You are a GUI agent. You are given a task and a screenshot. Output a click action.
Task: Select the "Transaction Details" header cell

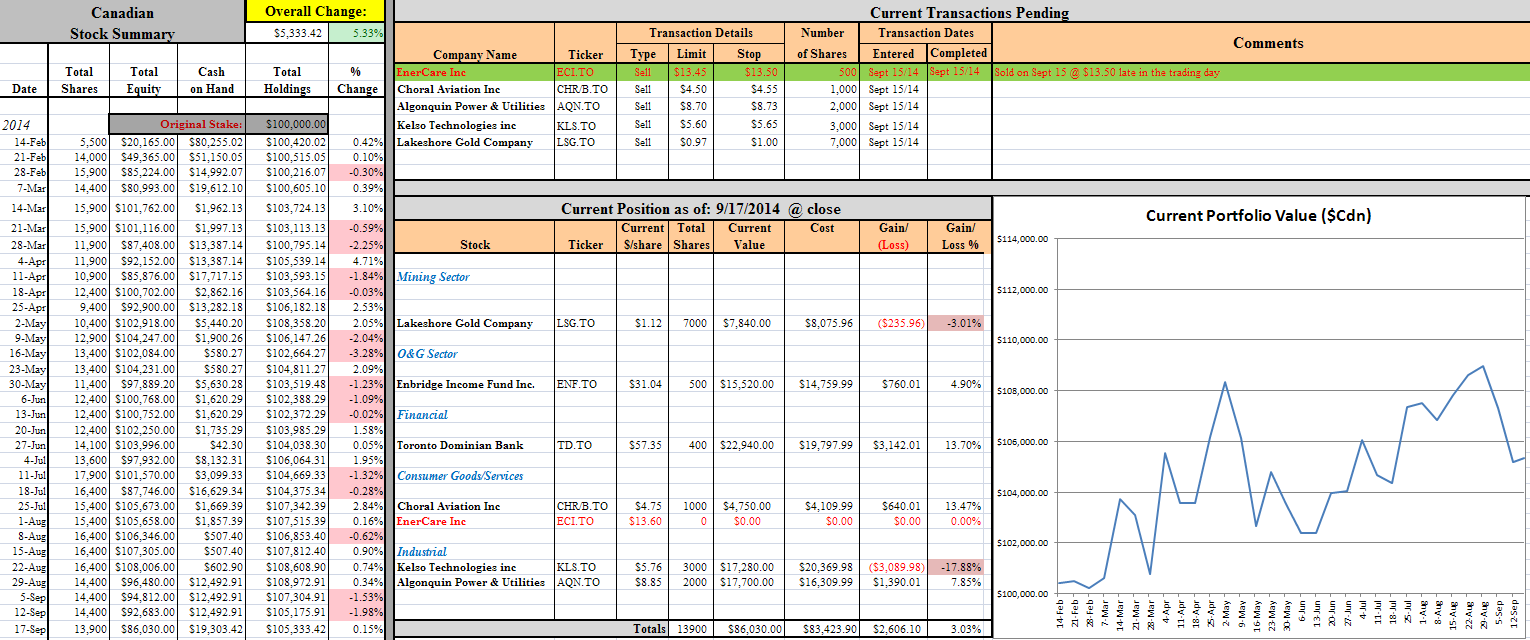click(x=701, y=33)
